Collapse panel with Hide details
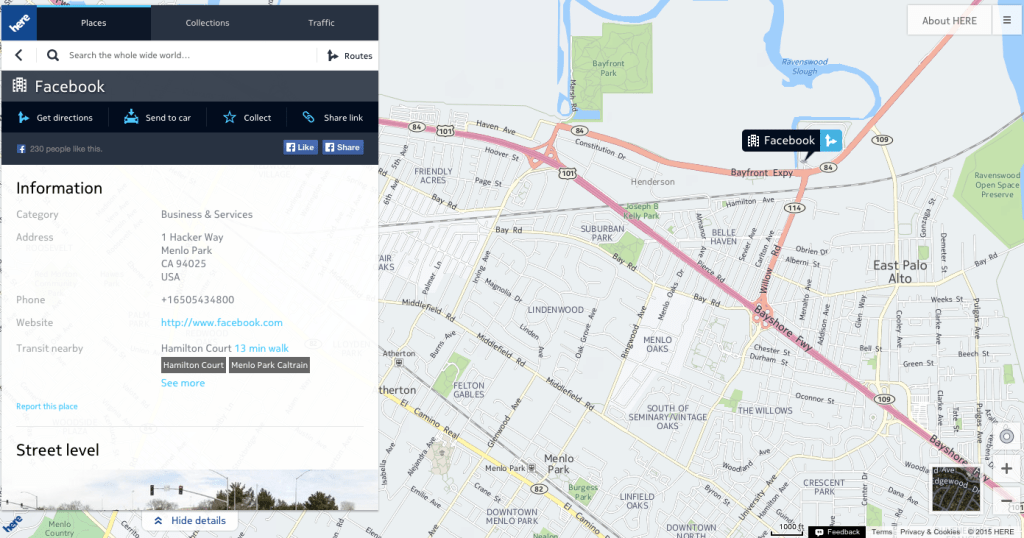 190,520
